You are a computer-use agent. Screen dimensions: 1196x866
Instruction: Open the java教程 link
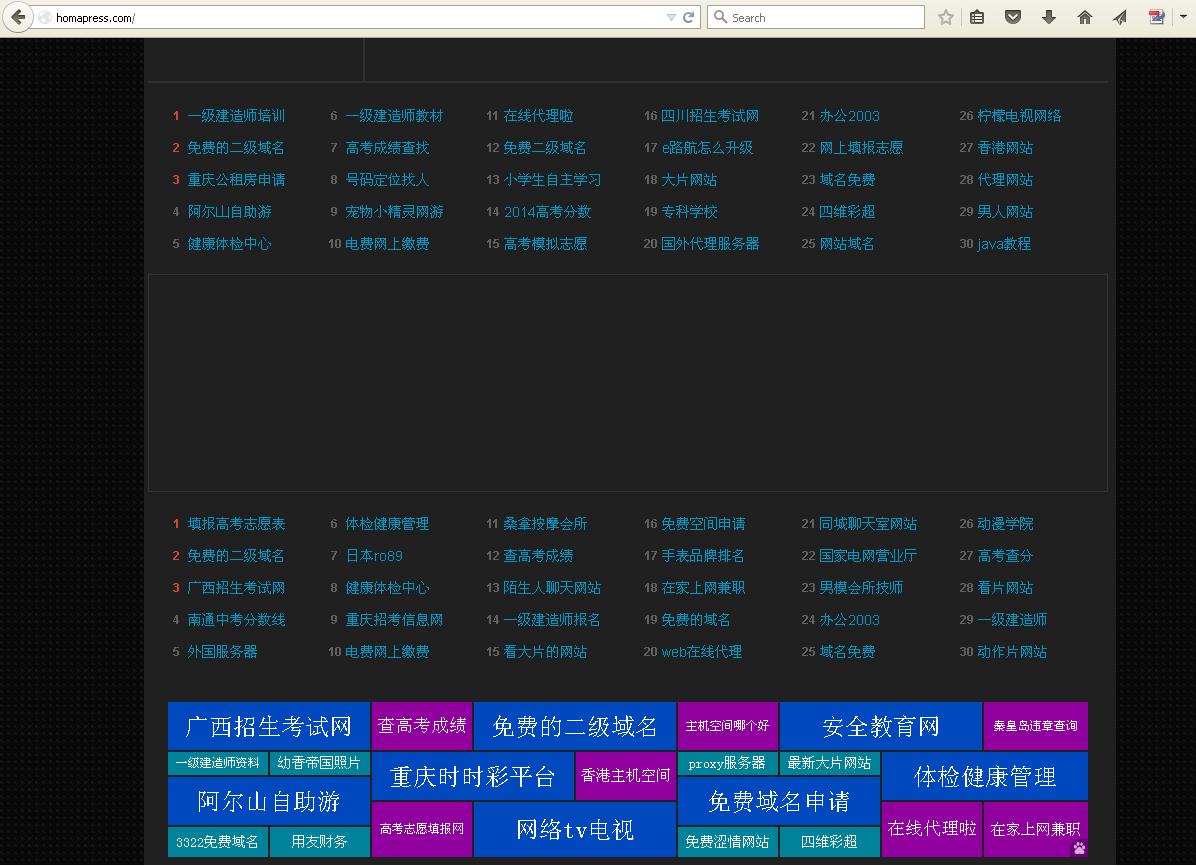pyautogui.click(x=1003, y=244)
